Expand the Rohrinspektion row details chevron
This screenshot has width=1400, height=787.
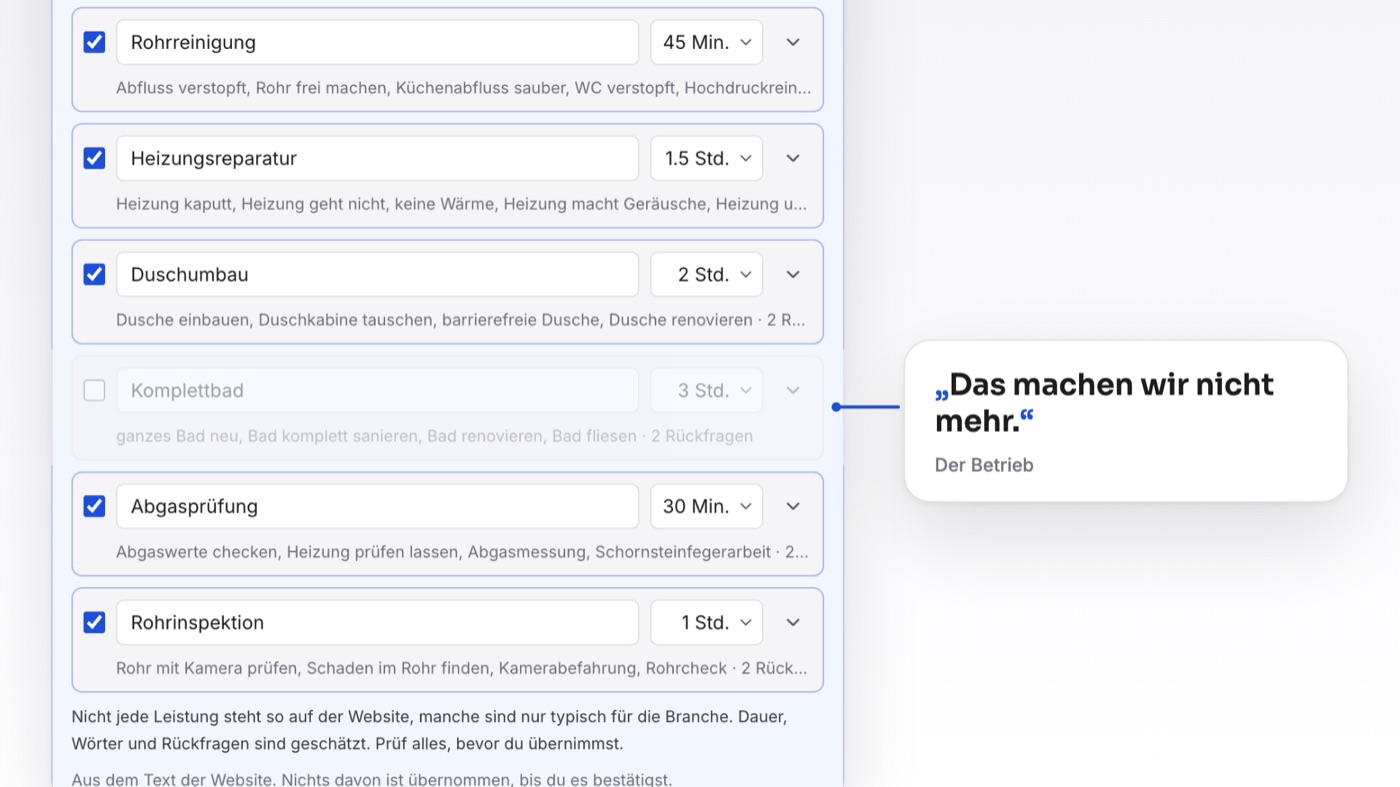[793, 622]
